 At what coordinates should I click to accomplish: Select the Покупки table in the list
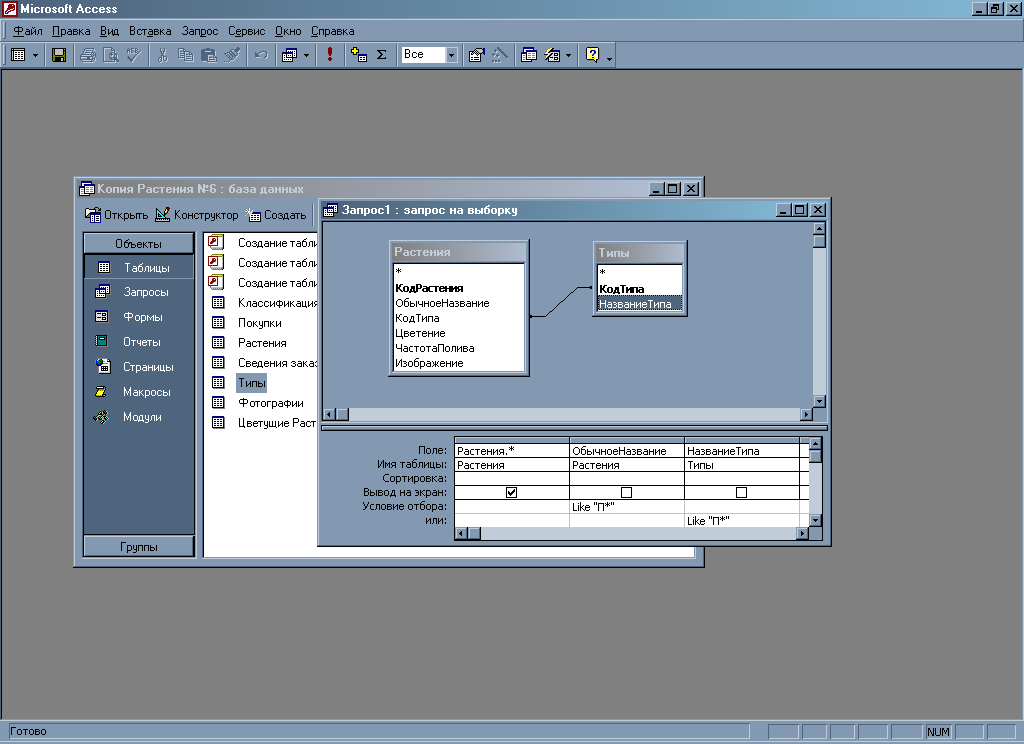pyautogui.click(x=259, y=323)
